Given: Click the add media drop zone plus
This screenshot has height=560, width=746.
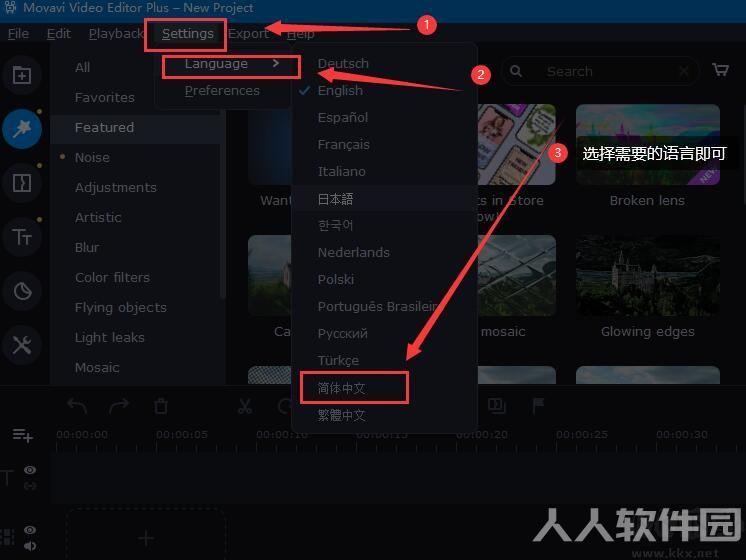Looking at the screenshot, I should coord(146,538).
